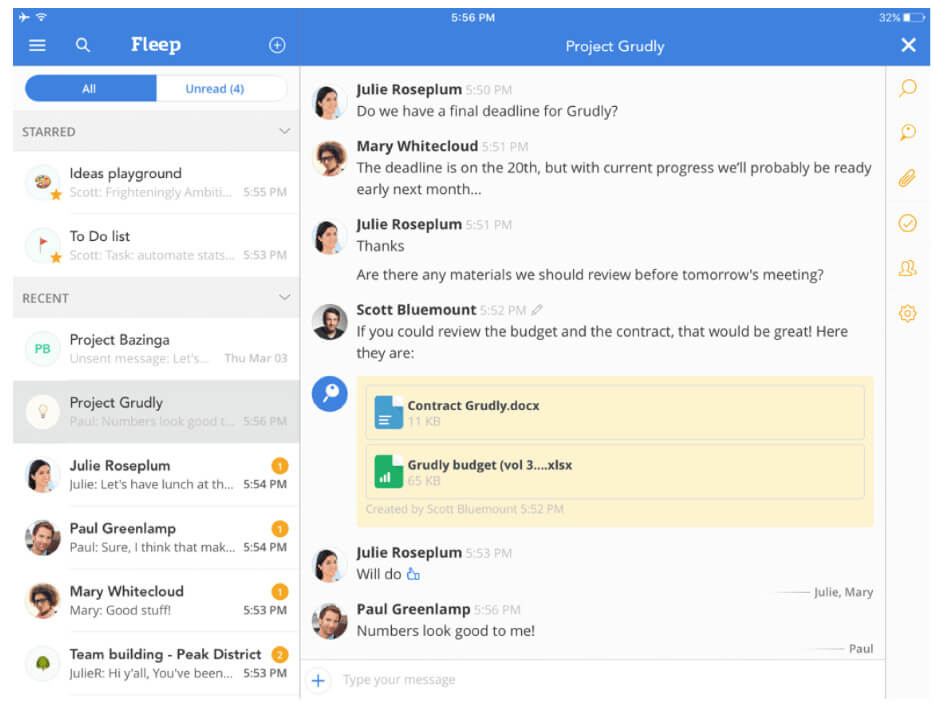Click Team building unread badge showing 2
934x716 pixels.
pyautogui.click(x=280, y=655)
